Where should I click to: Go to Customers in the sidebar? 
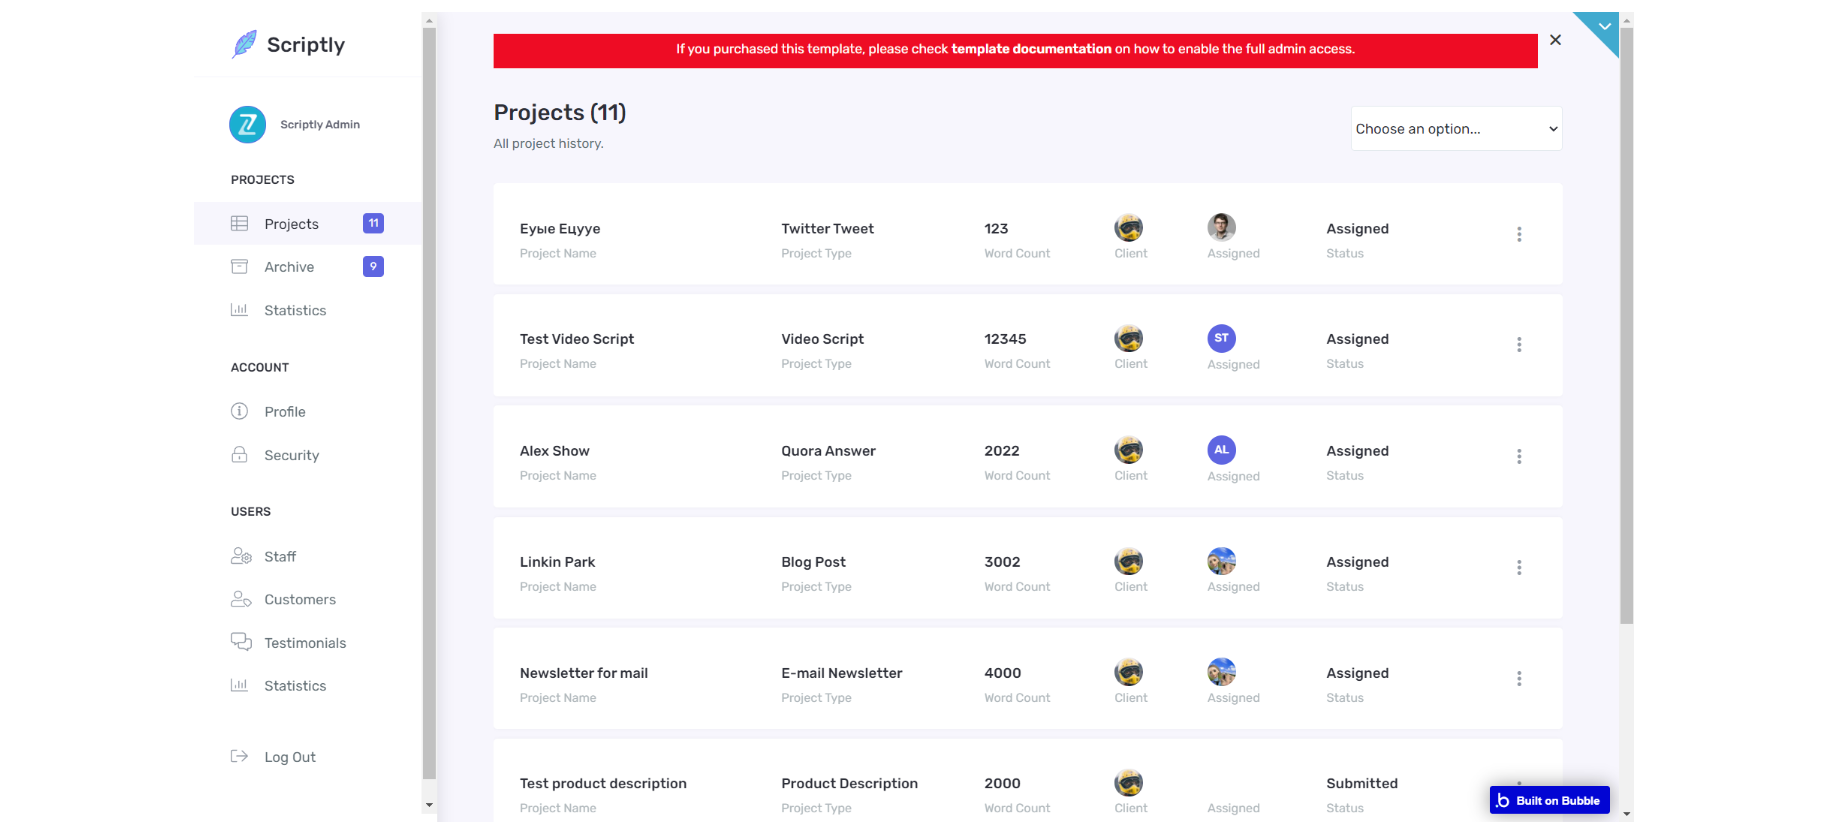[x=300, y=600]
